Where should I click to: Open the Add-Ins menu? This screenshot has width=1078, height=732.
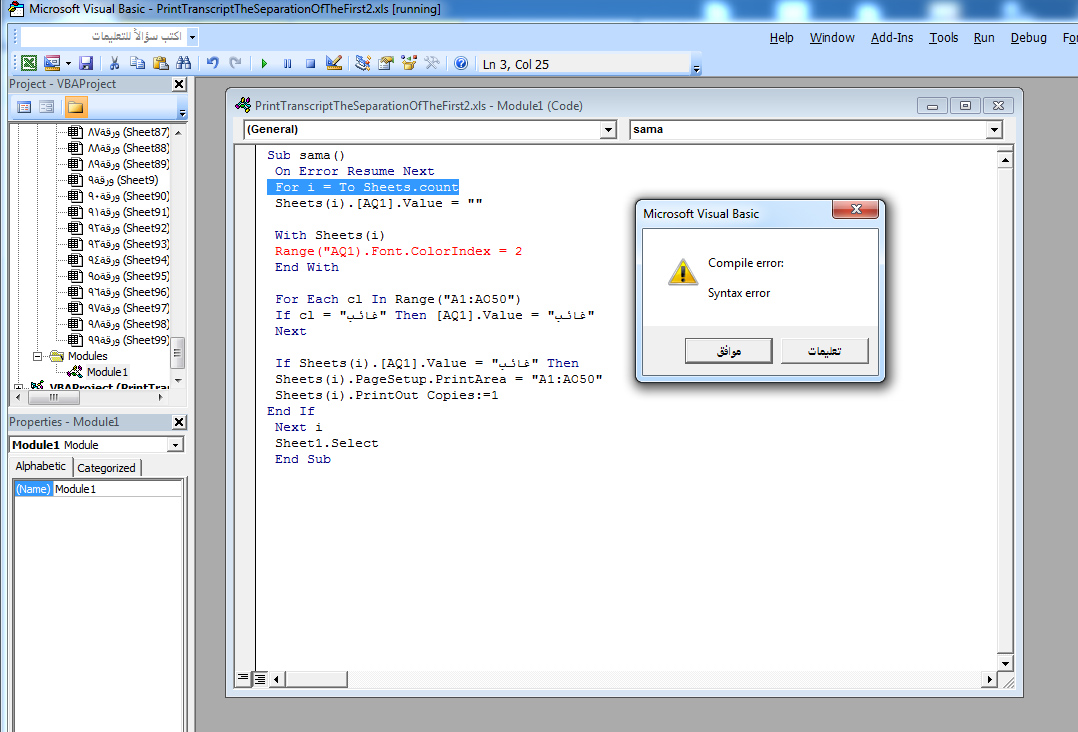(x=892, y=38)
